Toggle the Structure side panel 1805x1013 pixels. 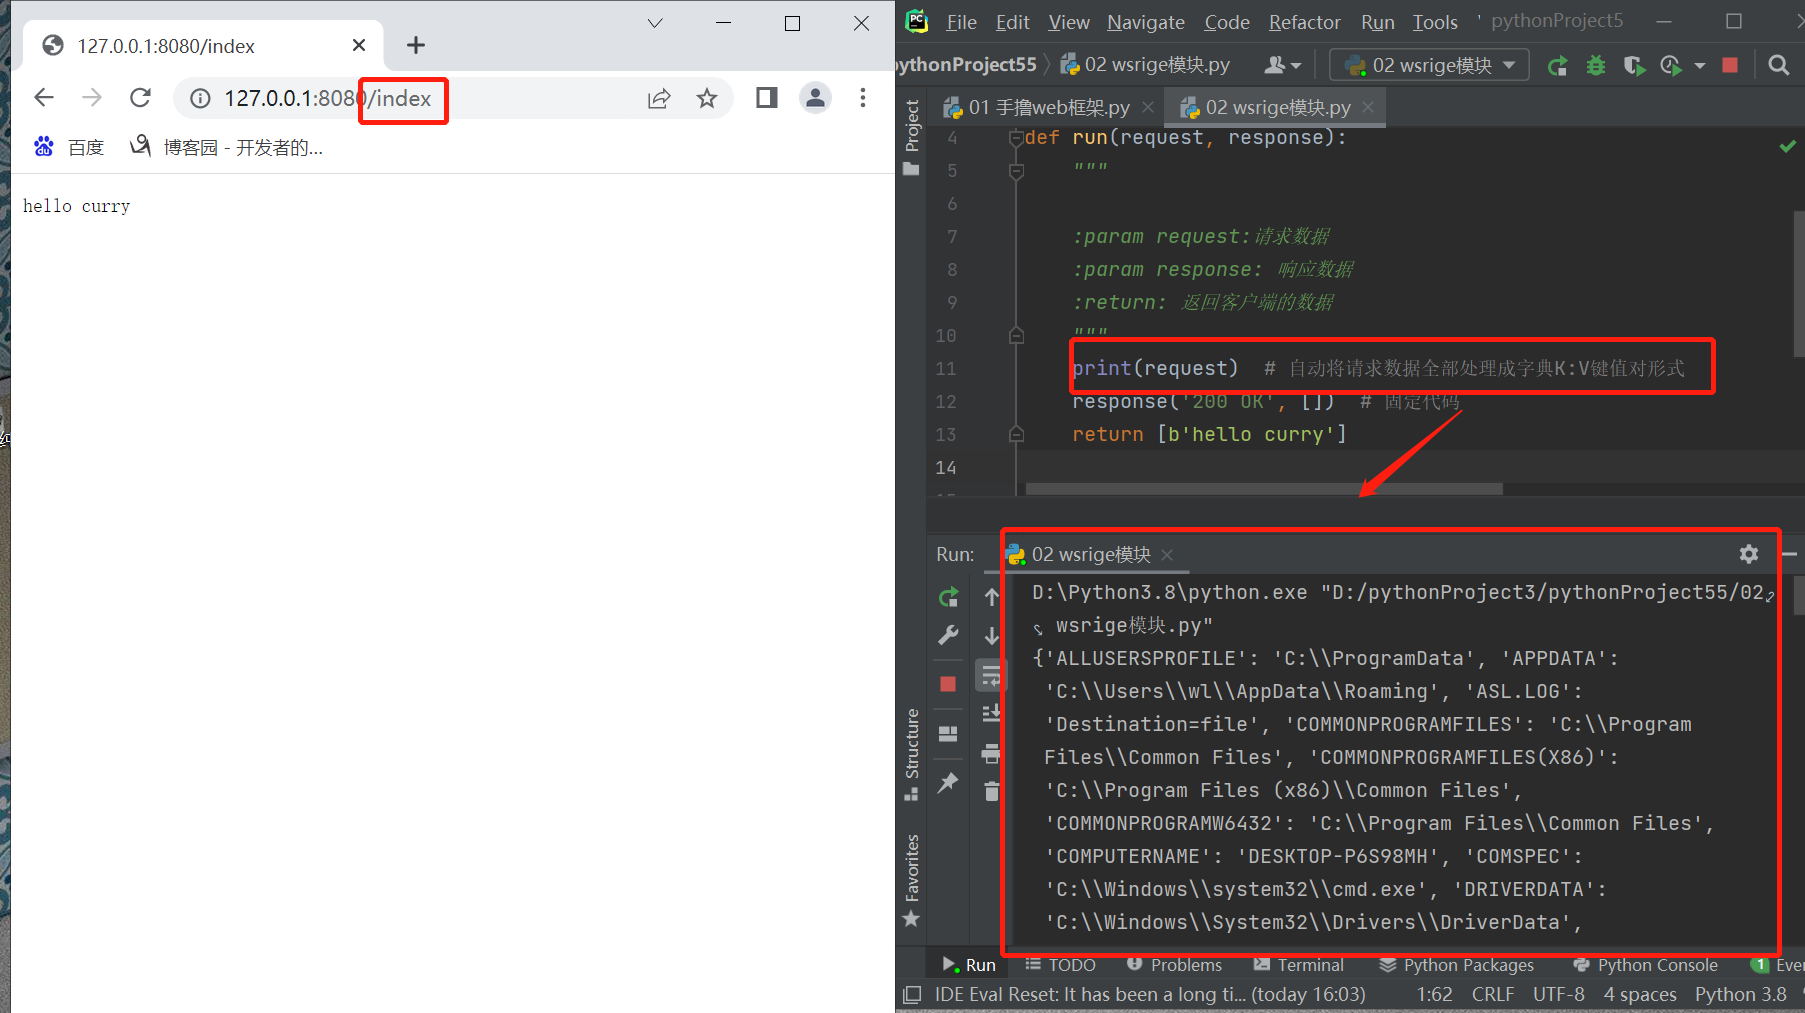911,753
